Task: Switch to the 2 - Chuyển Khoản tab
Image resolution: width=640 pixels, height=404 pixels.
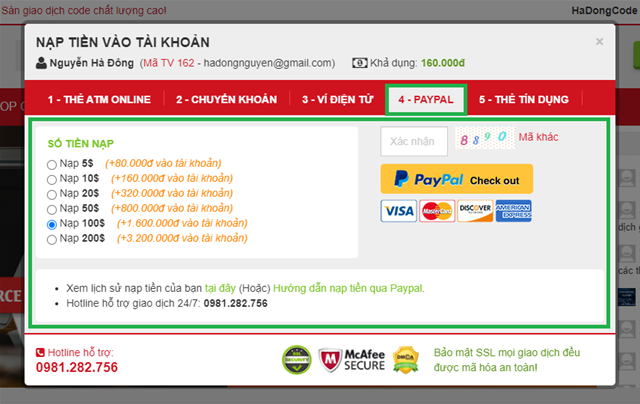Action: point(227,100)
